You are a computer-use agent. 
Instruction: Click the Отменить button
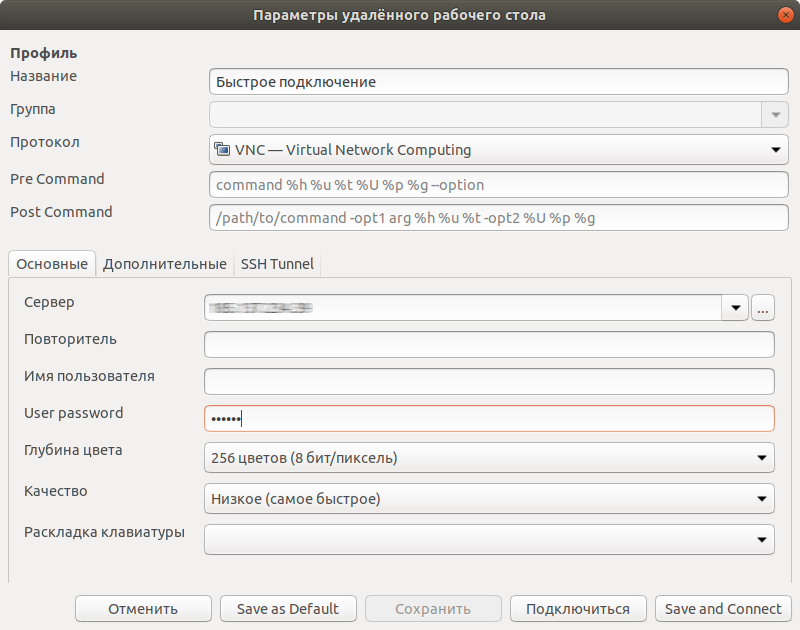click(x=143, y=609)
